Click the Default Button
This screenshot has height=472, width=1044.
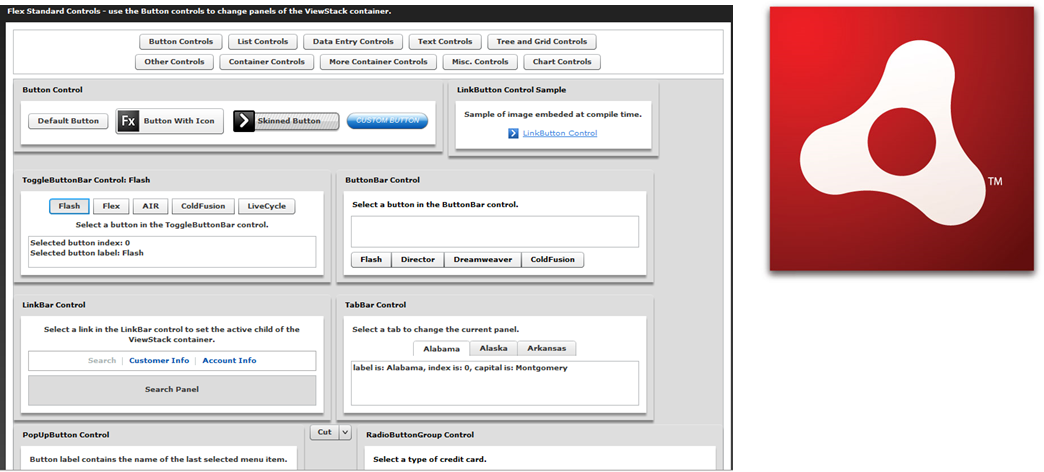point(68,121)
